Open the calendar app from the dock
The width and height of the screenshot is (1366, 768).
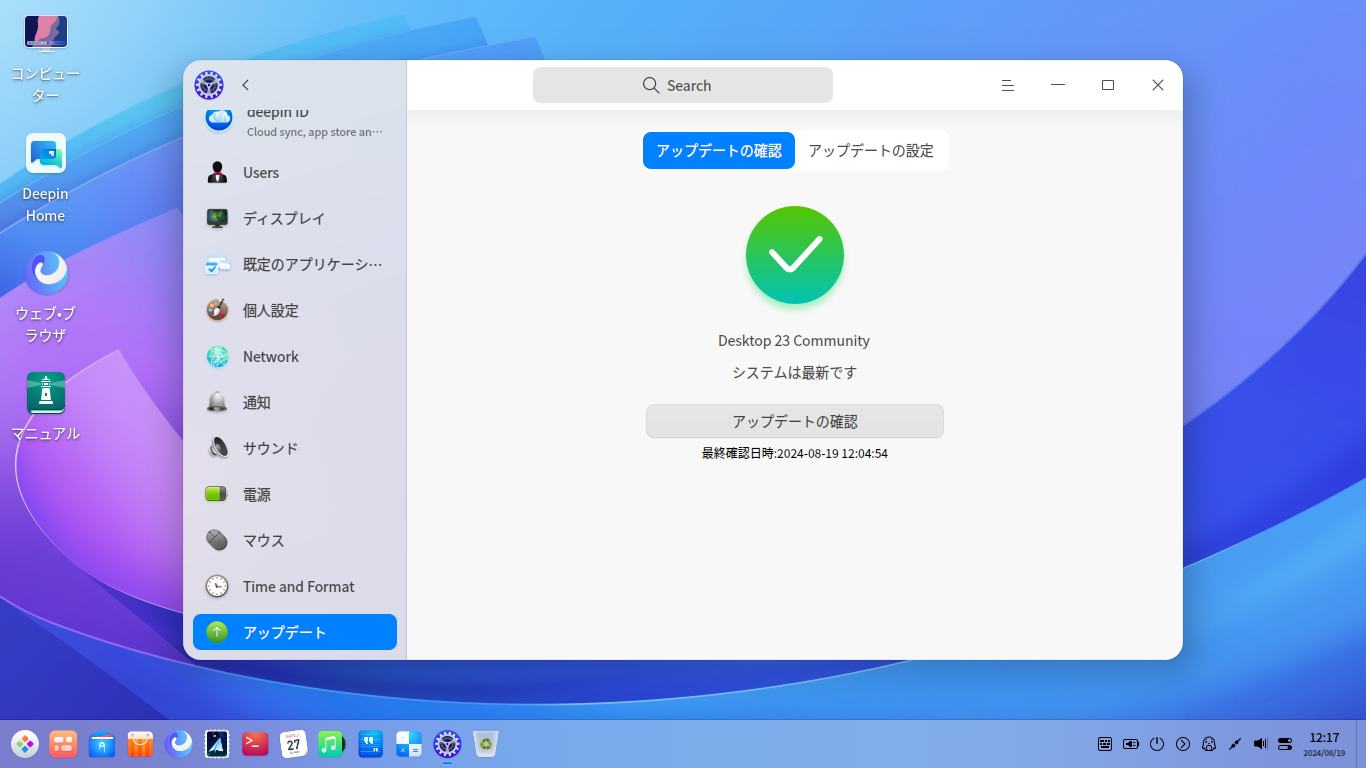click(293, 744)
